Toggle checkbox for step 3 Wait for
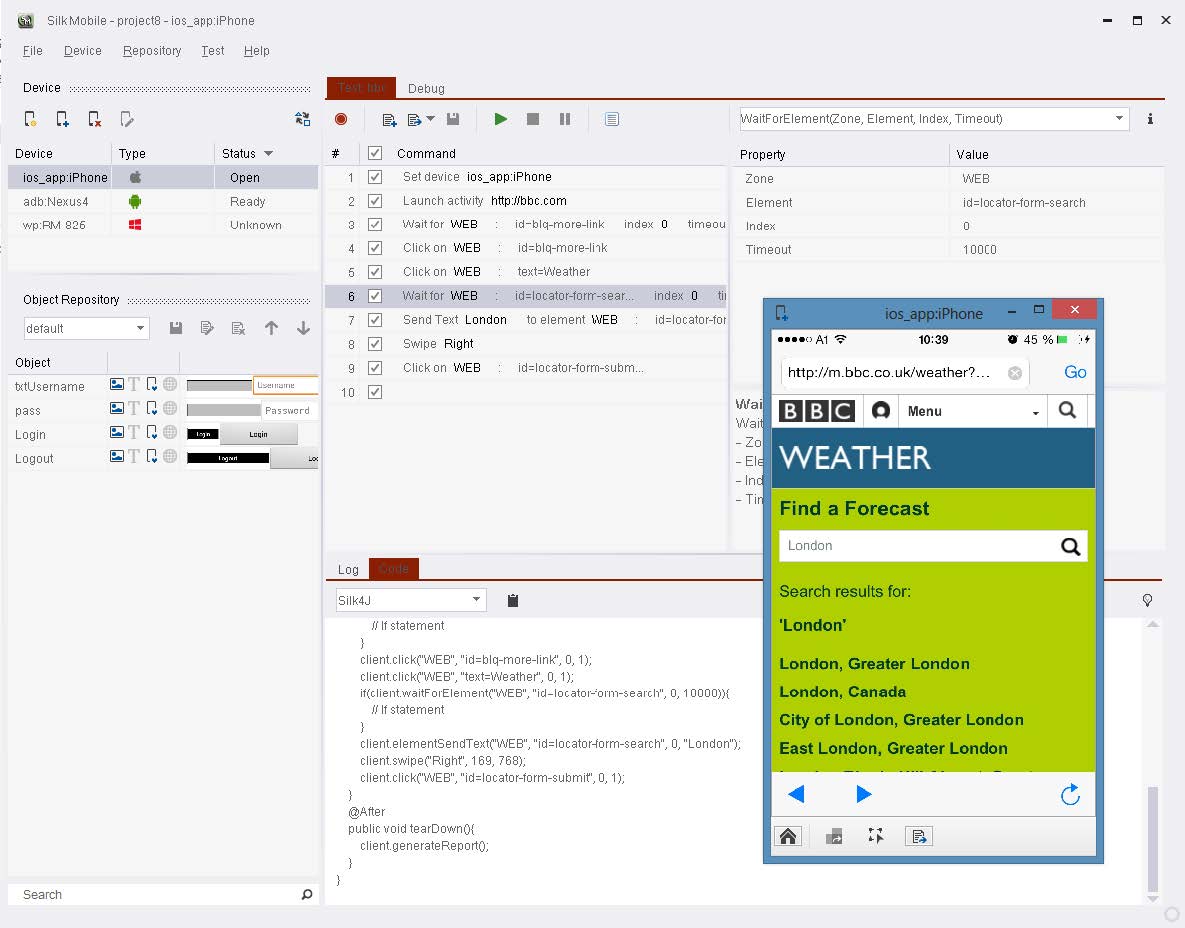Viewport: 1185px width, 928px height. [x=374, y=224]
